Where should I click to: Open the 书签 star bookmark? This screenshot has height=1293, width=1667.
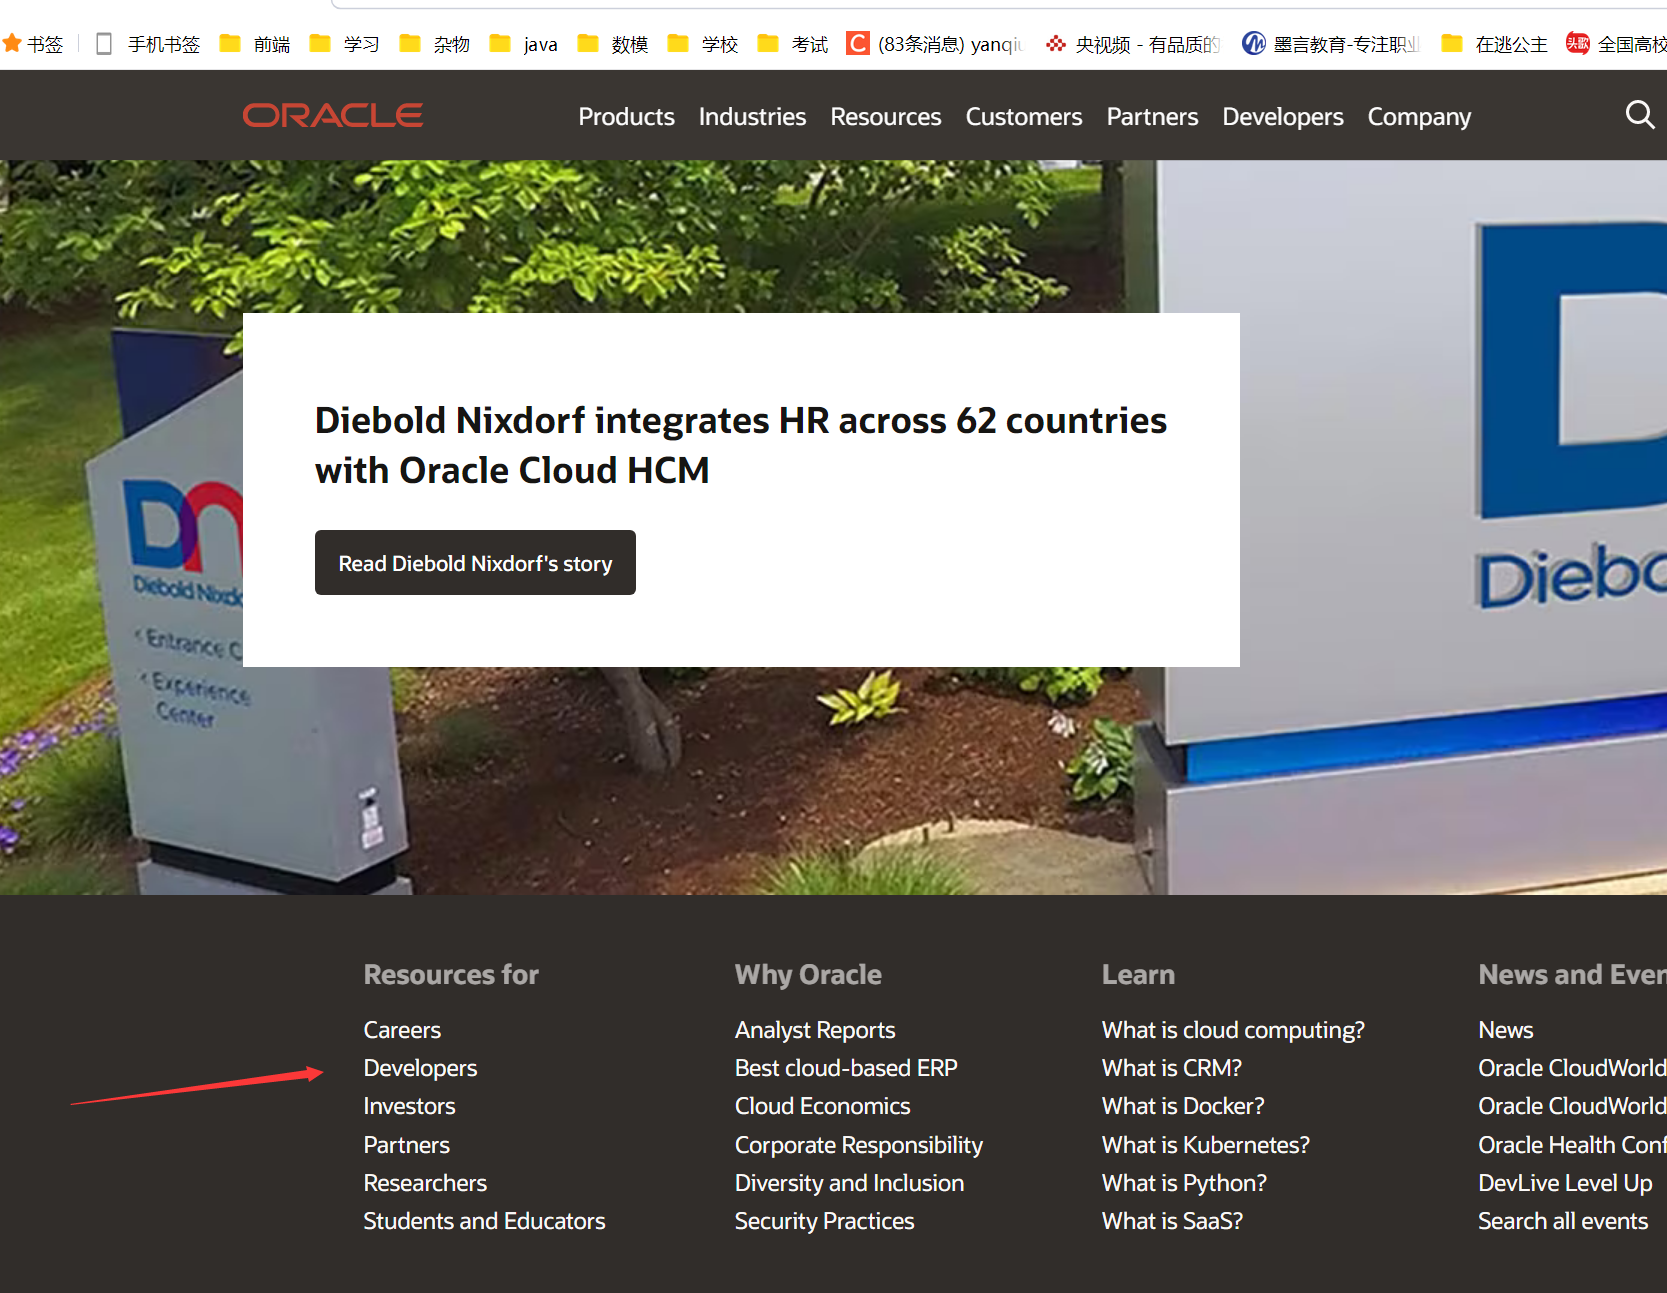click(33, 44)
